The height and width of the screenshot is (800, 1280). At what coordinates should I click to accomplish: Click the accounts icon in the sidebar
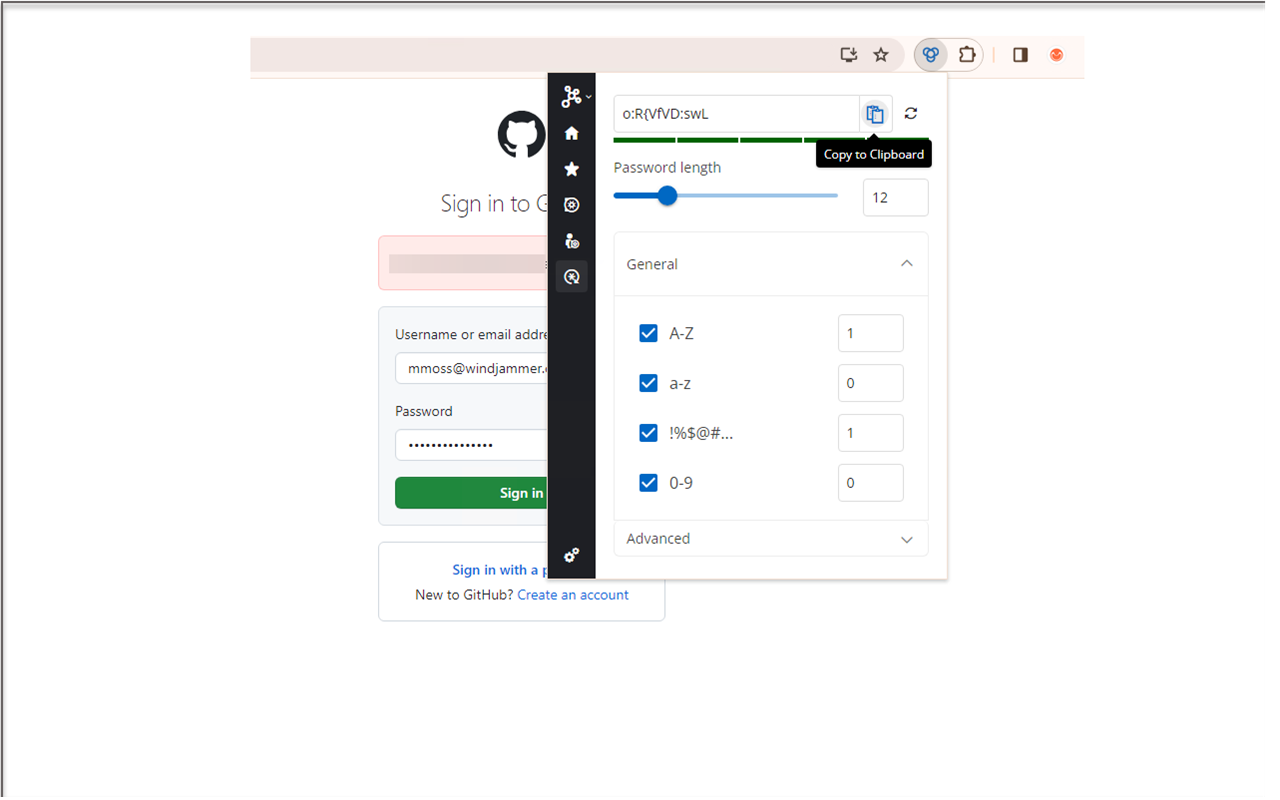coord(571,204)
